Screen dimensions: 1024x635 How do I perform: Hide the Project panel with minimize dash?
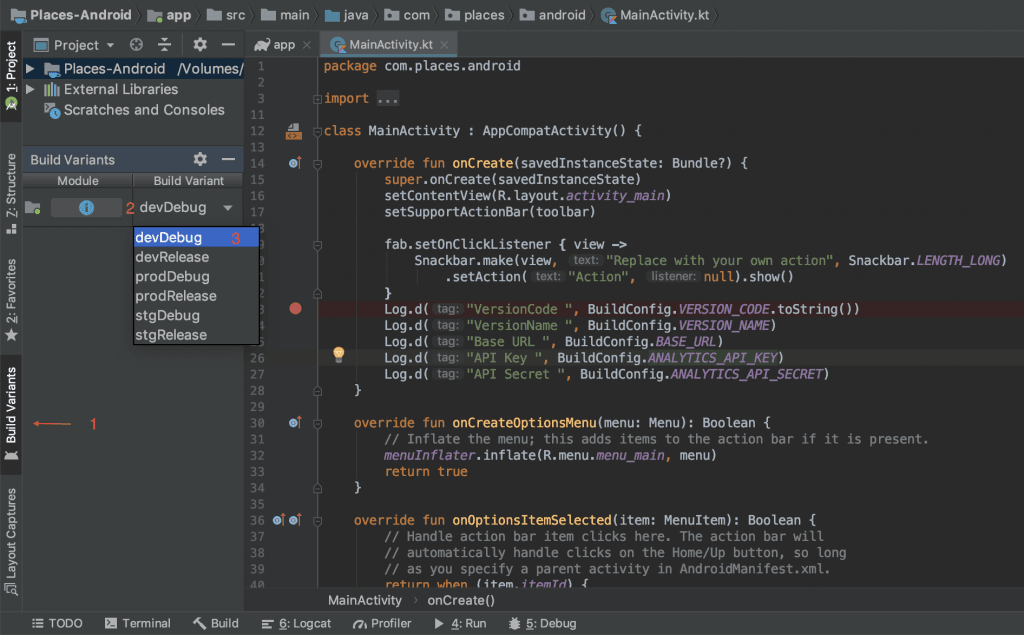tap(228, 44)
